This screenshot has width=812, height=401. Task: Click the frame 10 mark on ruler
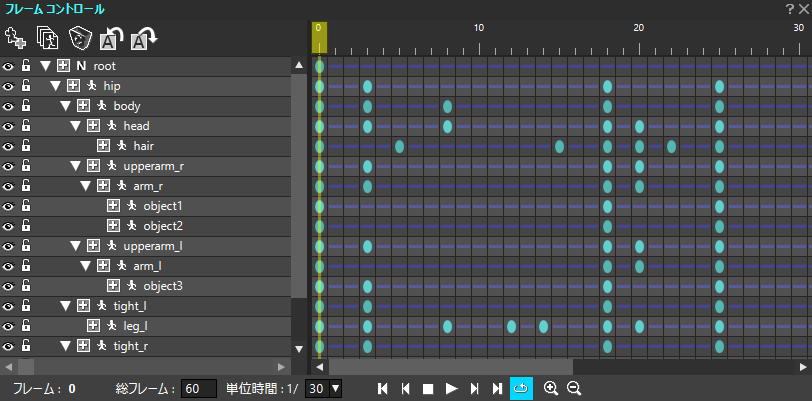point(479,27)
